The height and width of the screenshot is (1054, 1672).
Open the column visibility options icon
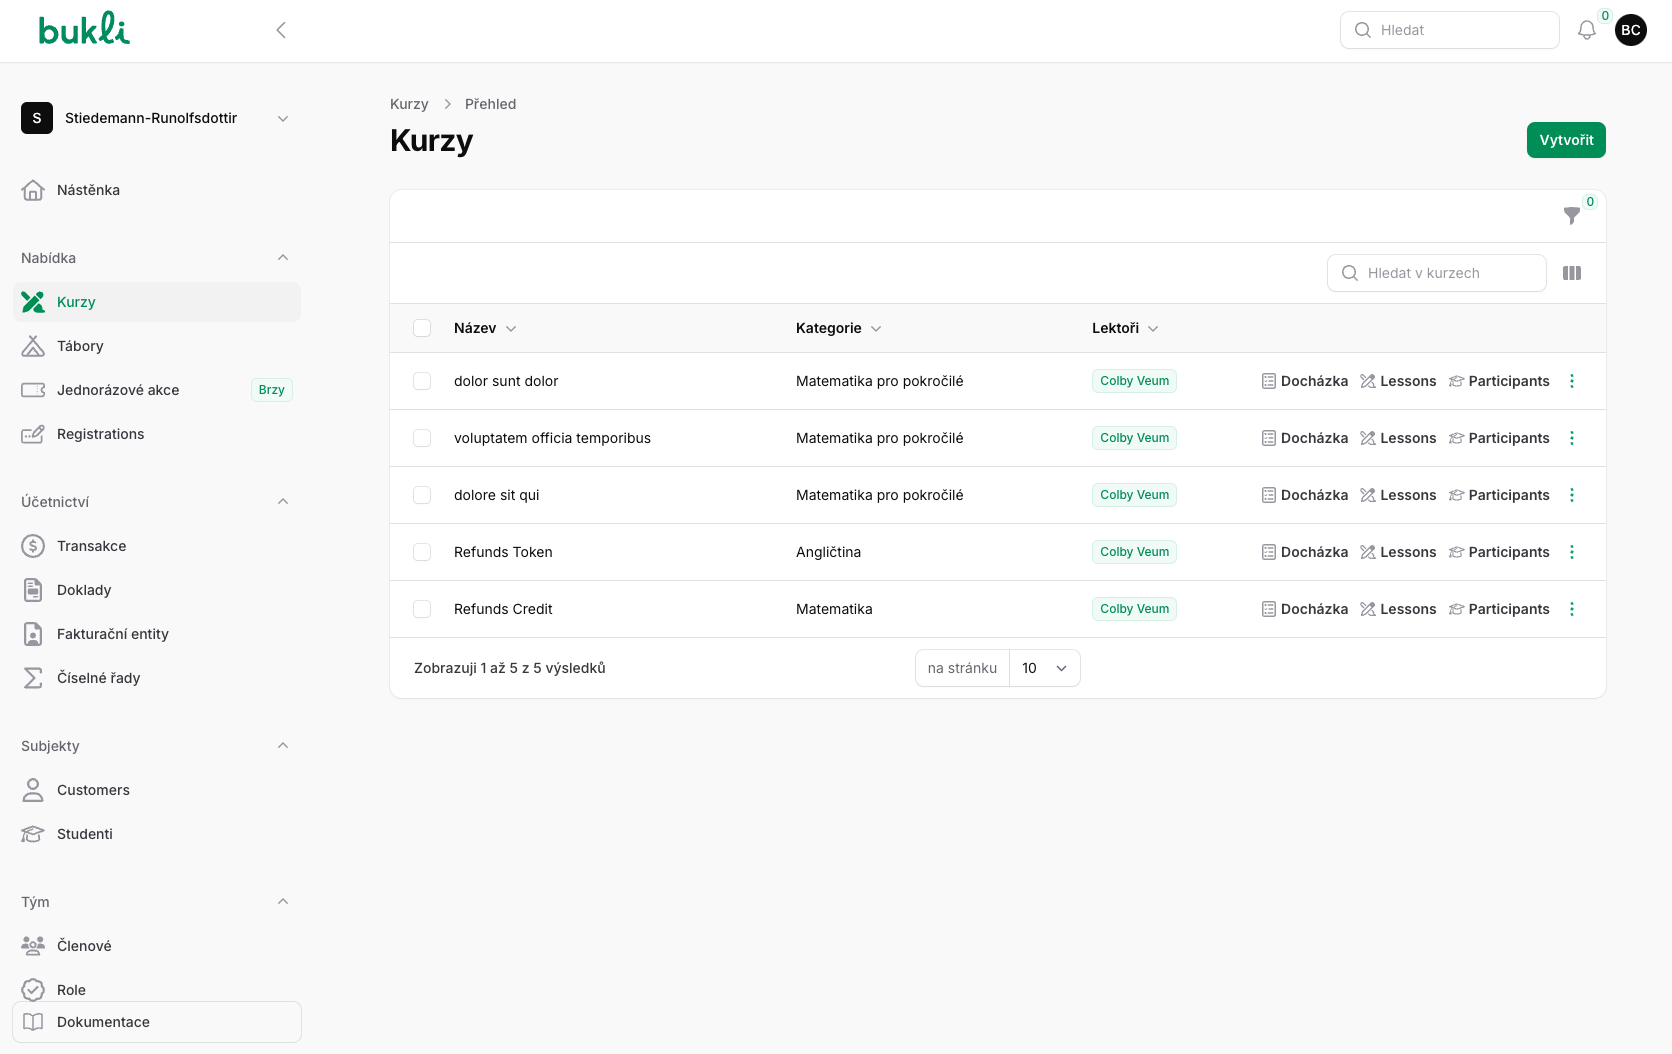tap(1571, 273)
